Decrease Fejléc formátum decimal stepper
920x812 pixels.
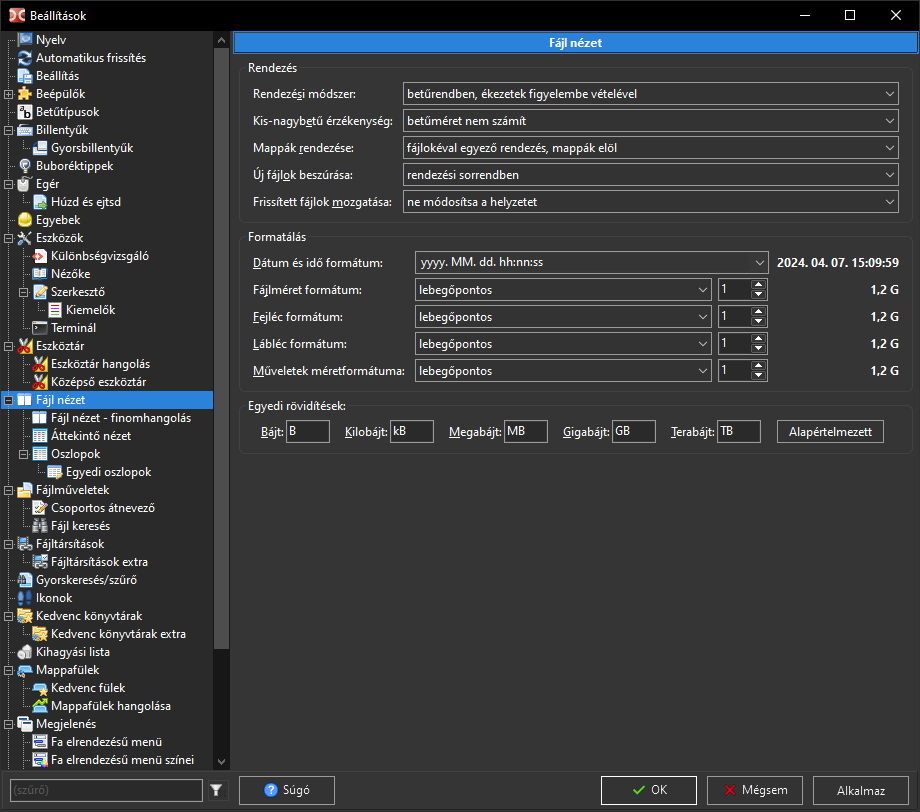[759, 322]
